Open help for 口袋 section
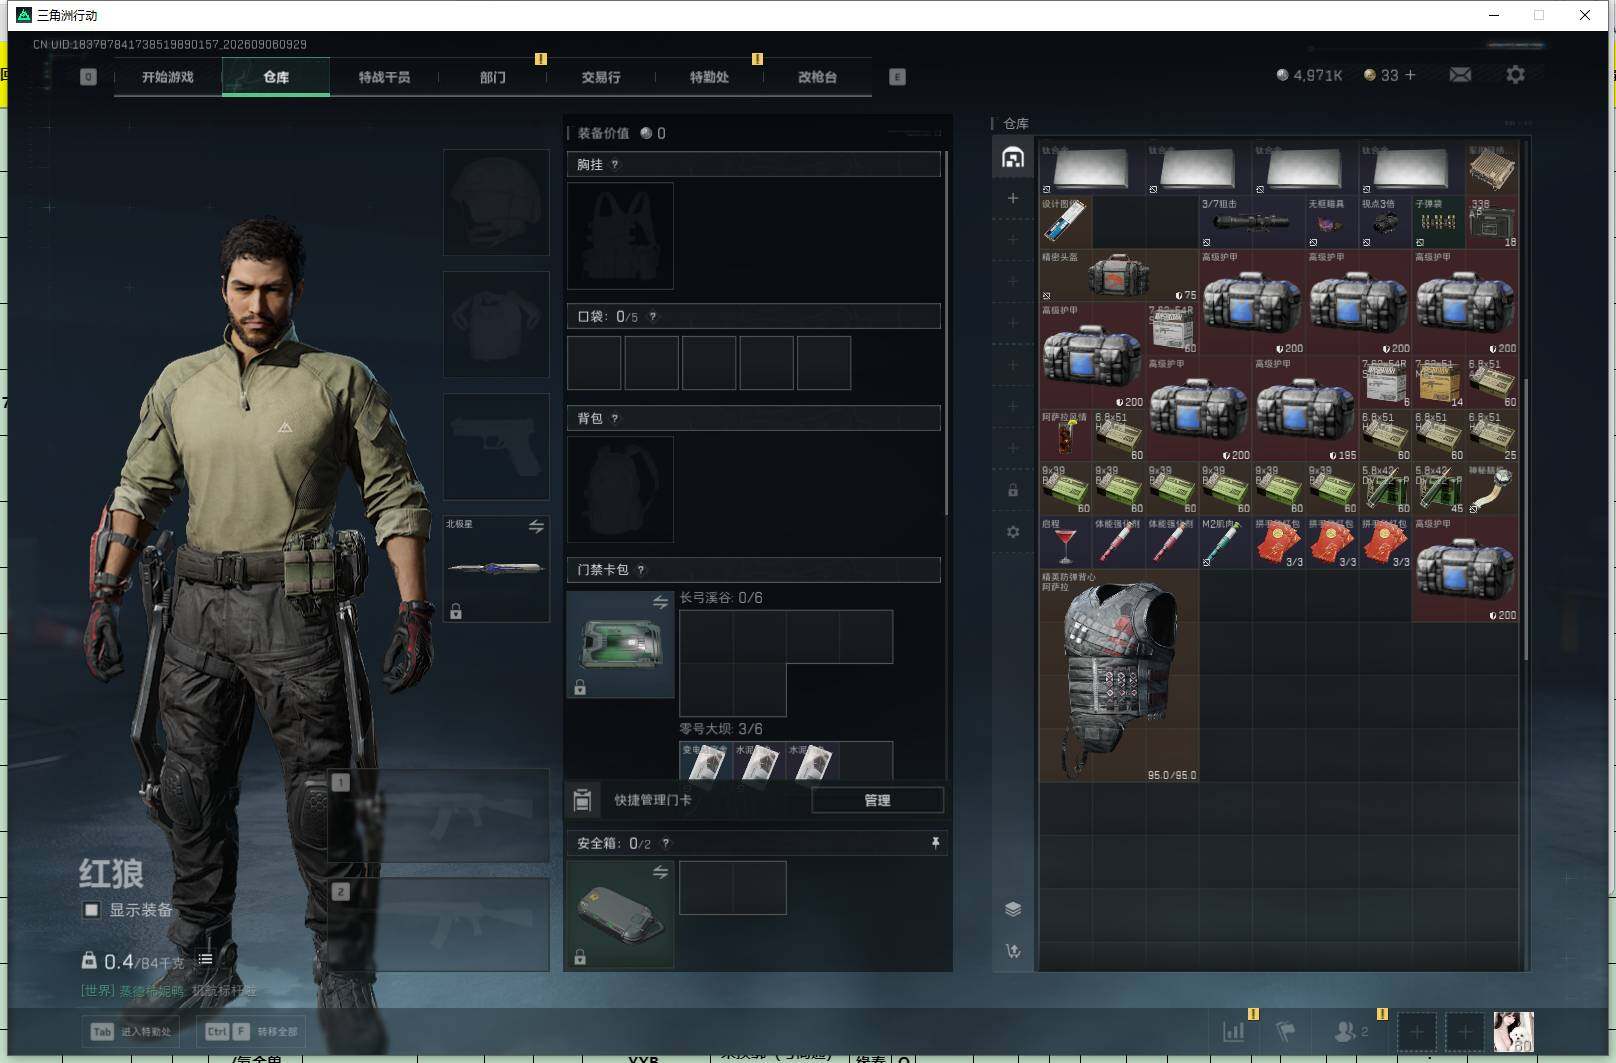Viewport: 1616px width, 1063px height. [653, 317]
